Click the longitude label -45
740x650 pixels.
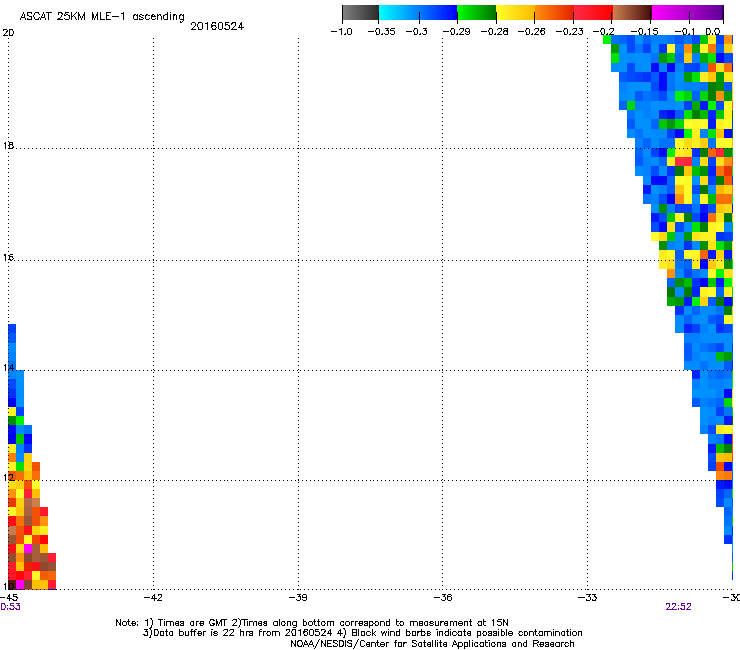9,598
